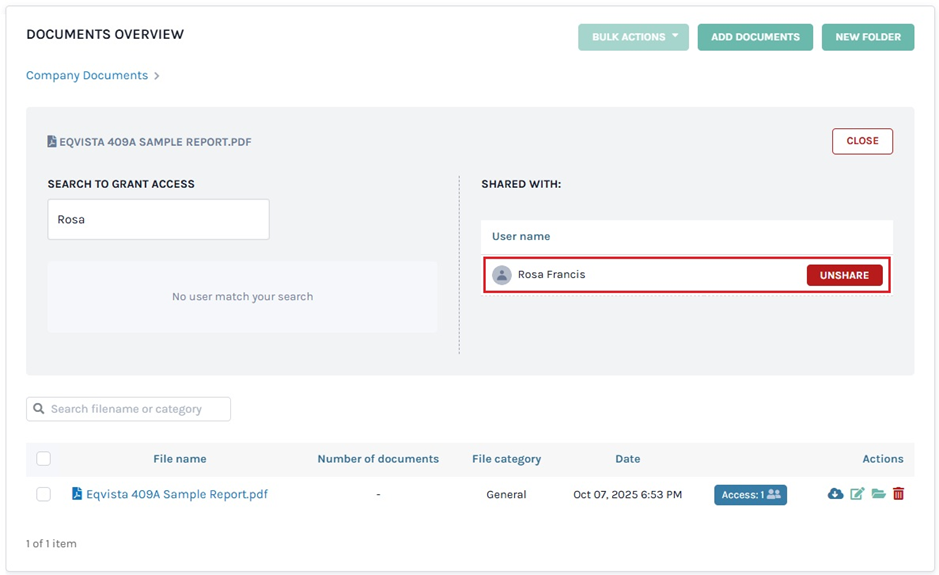
Task: Click the Rosa Francis user avatar icon
Action: click(502, 275)
